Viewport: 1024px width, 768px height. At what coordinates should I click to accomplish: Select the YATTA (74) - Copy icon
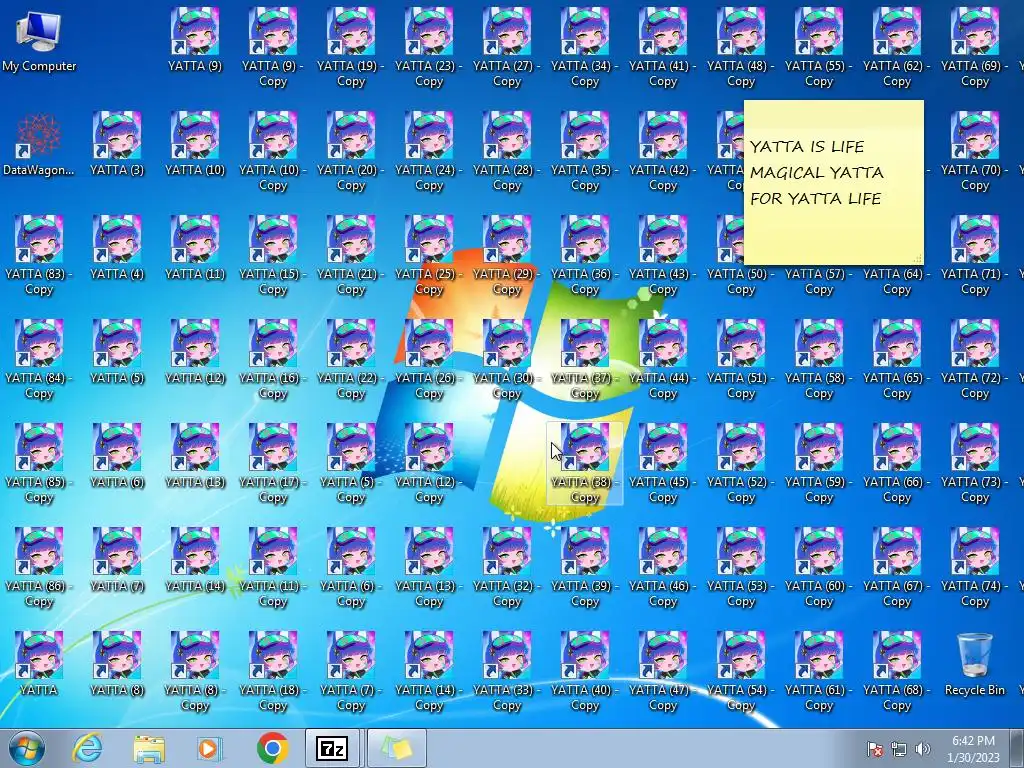tap(974, 567)
